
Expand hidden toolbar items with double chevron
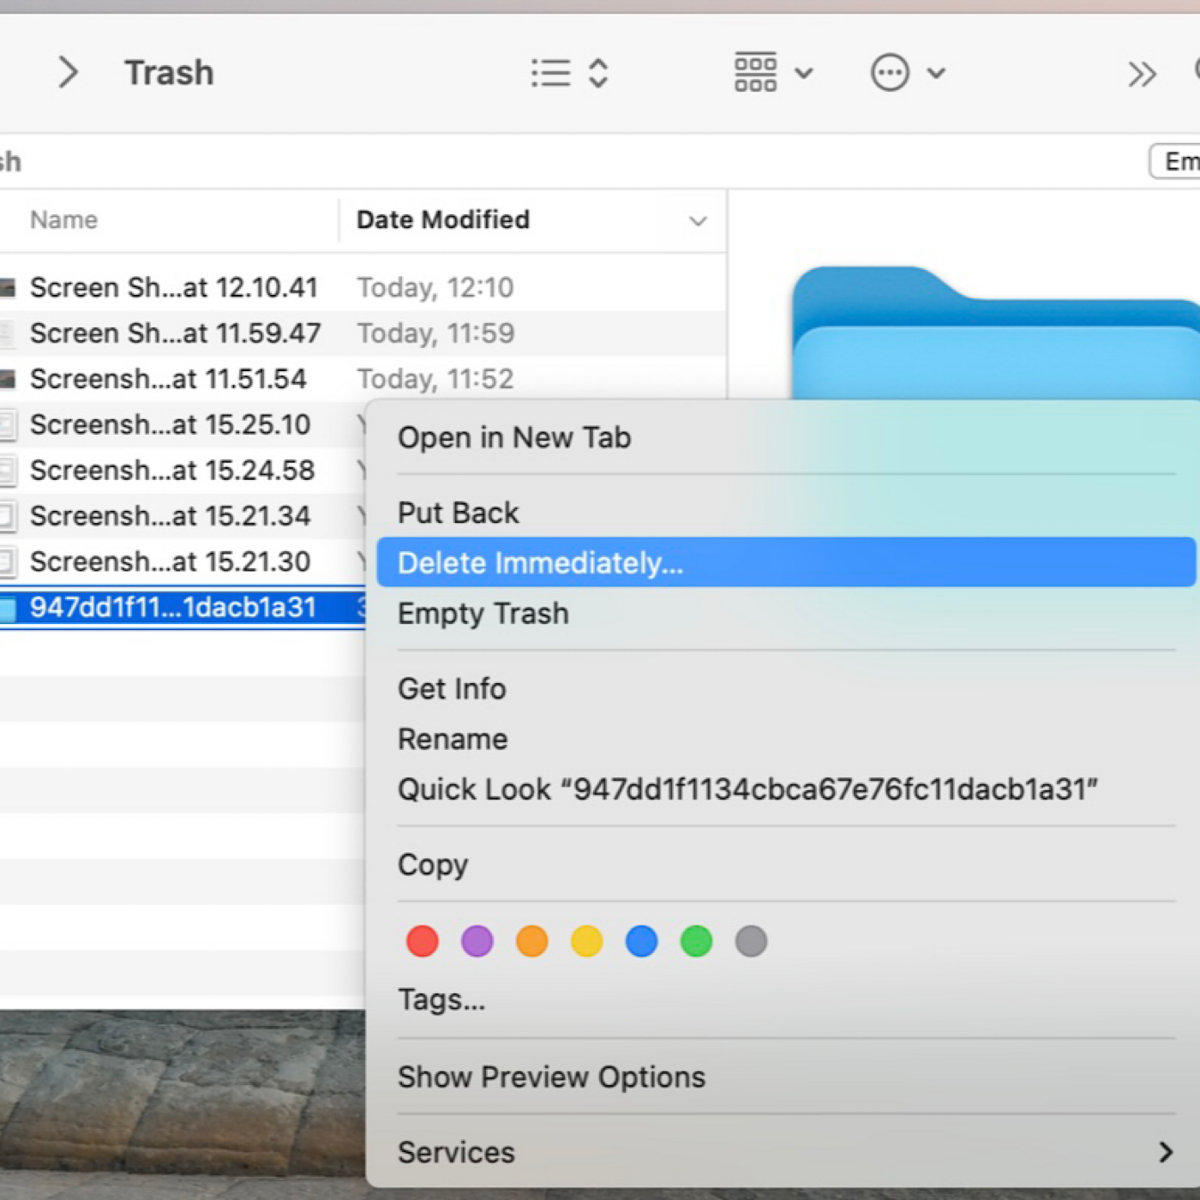click(1142, 74)
